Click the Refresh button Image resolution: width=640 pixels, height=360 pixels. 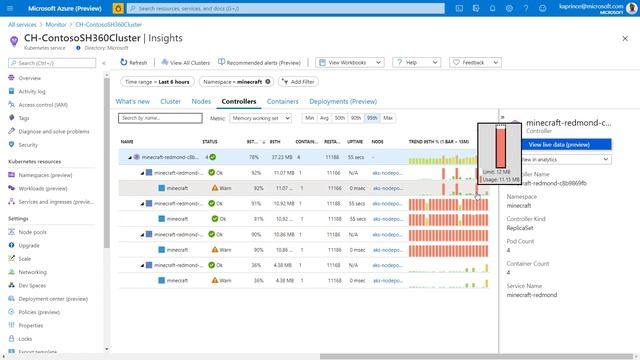(133, 62)
